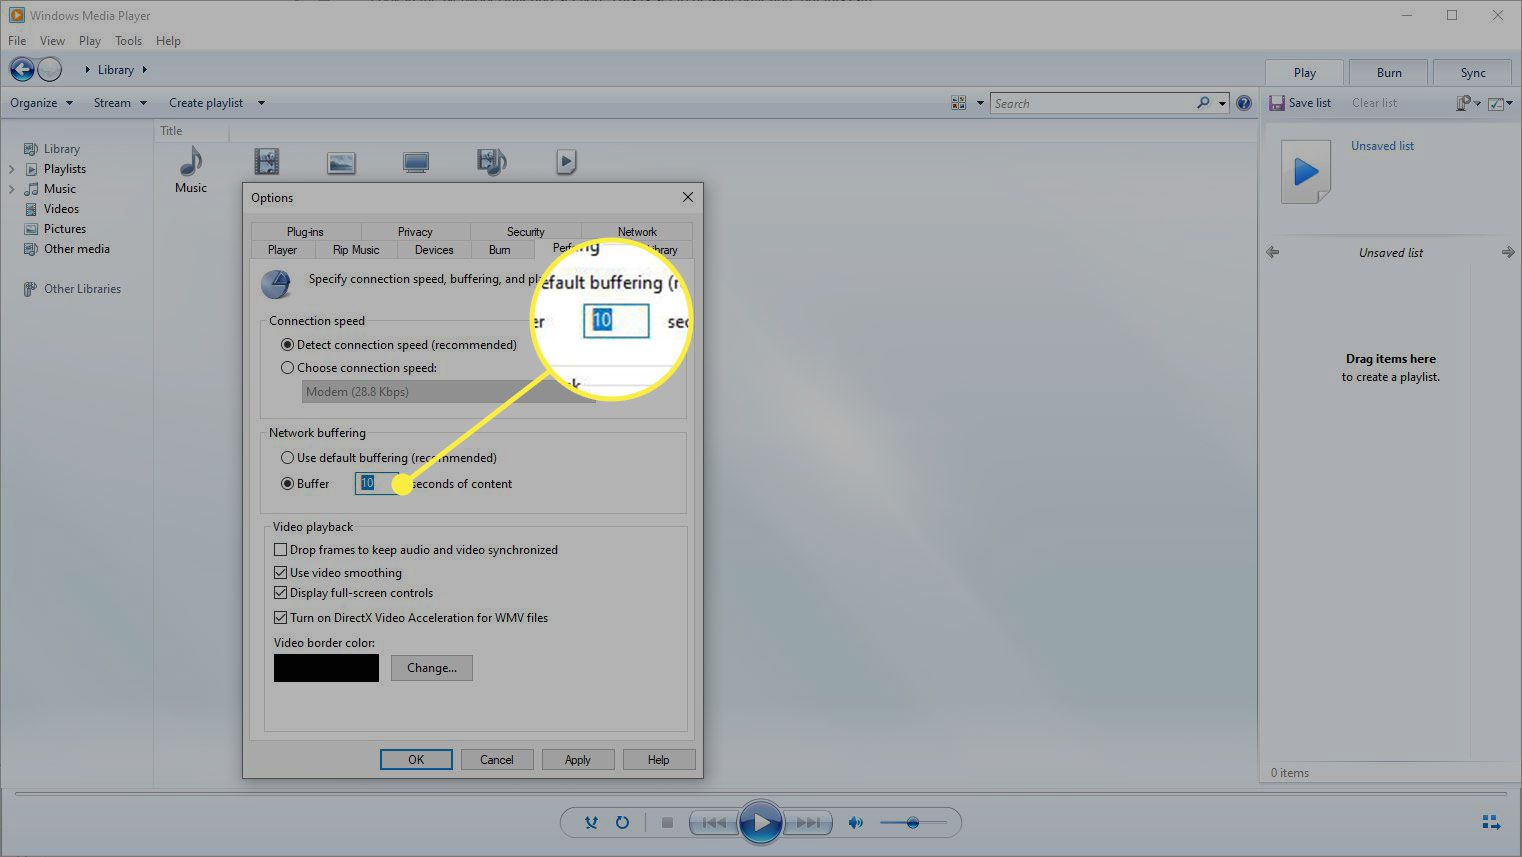
Task: Toggle repeat playback mode
Action: pyautogui.click(x=622, y=823)
